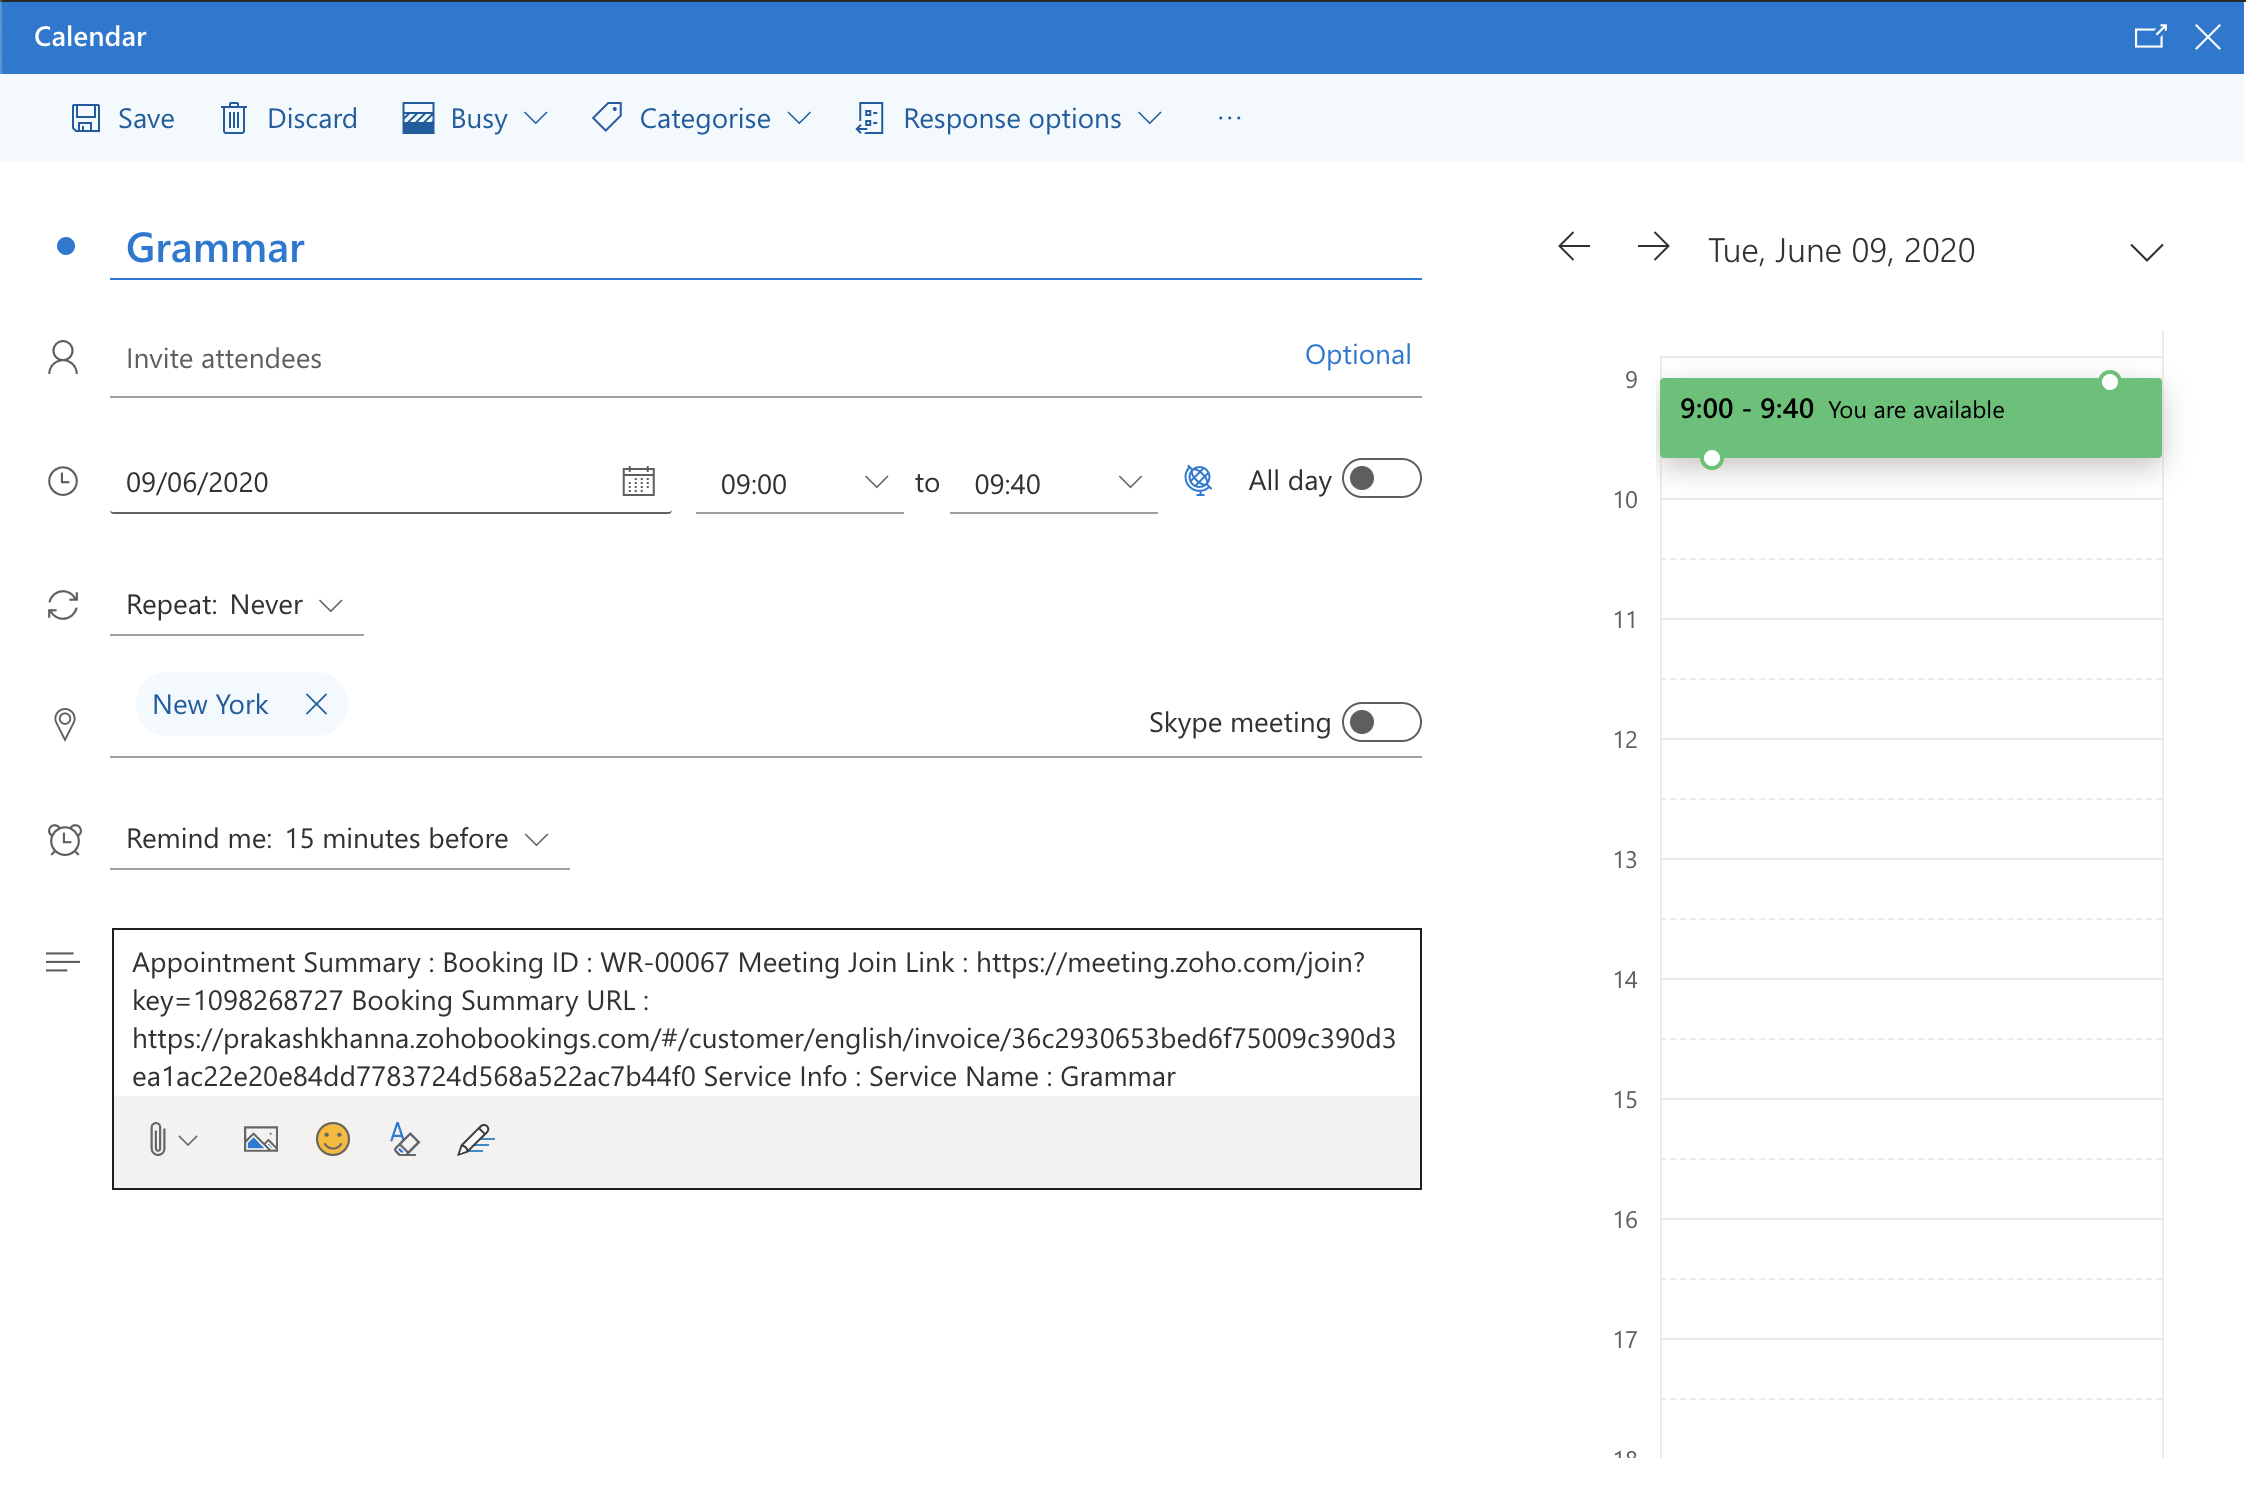Go to next day arrow
This screenshot has height=1496, width=2246.
tap(1653, 247)
